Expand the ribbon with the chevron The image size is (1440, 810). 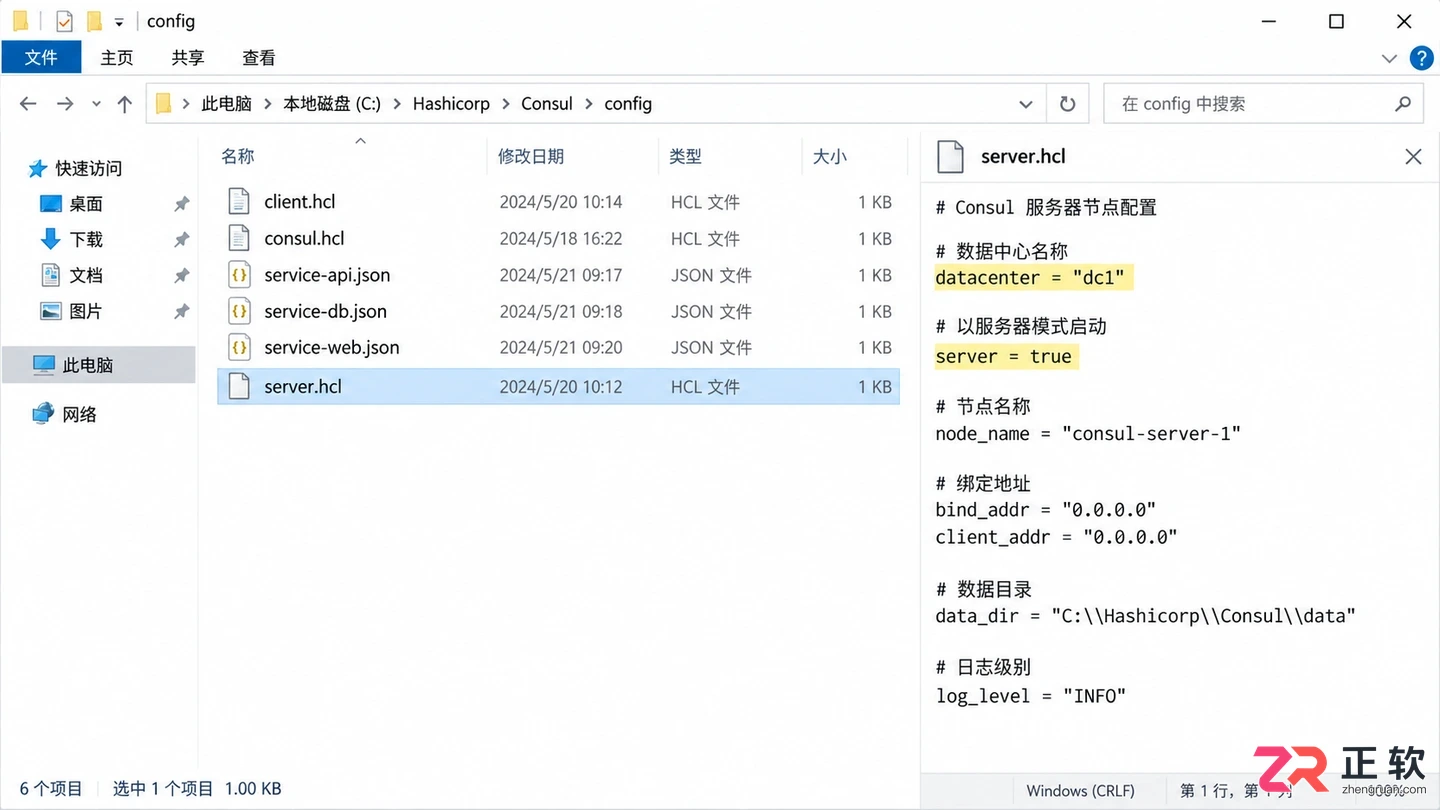[1389, 58]
